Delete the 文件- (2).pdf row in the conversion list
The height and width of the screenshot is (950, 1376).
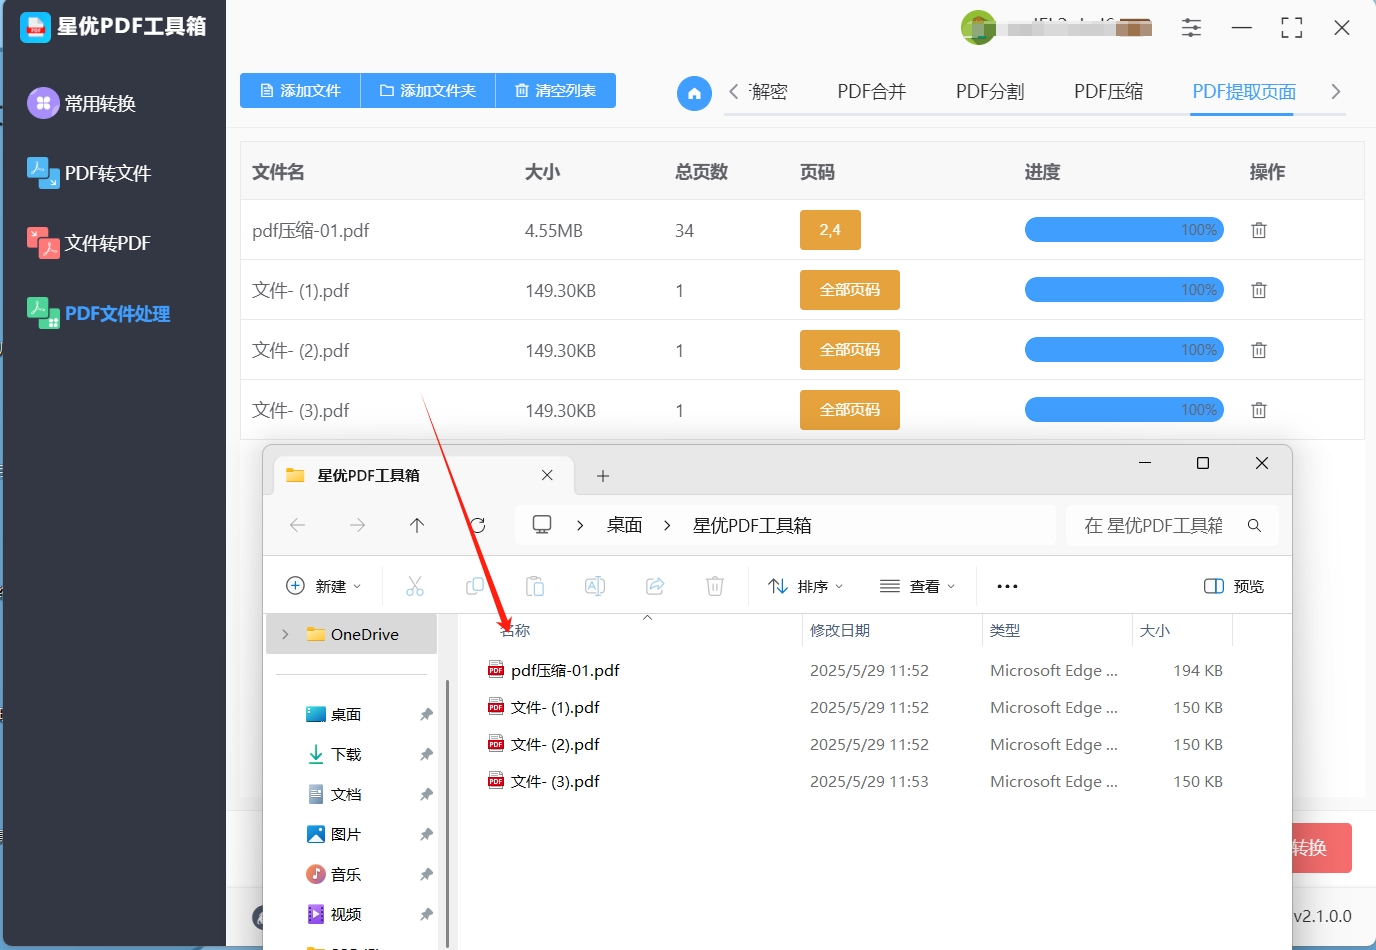(x=1259, y=350)
